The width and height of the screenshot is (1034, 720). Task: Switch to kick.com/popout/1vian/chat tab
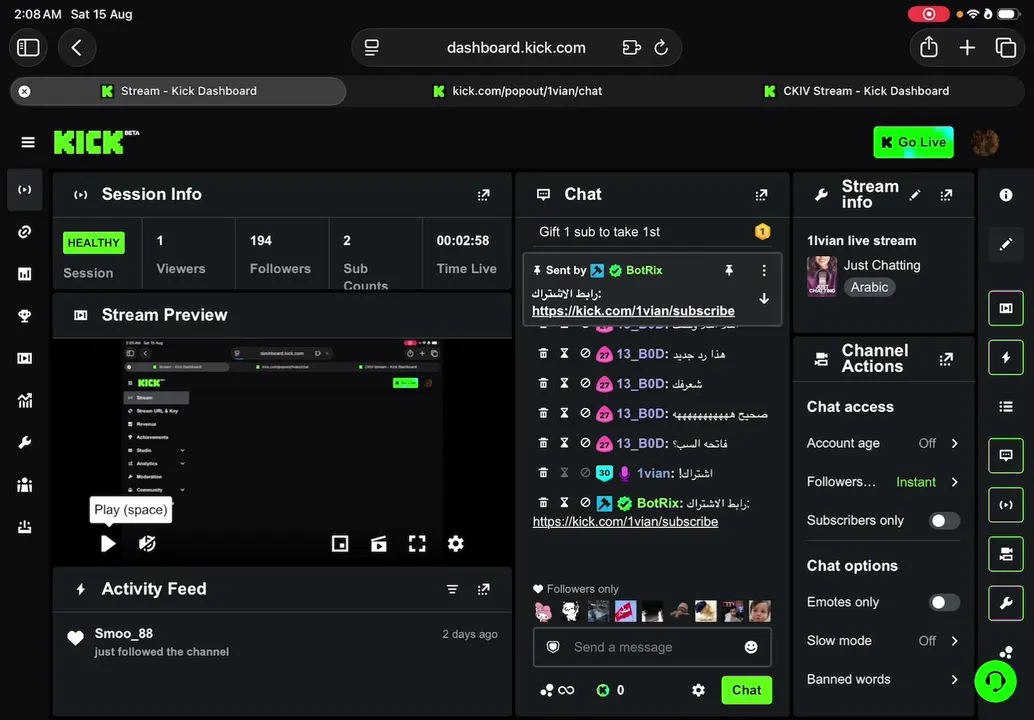[518, 91]
